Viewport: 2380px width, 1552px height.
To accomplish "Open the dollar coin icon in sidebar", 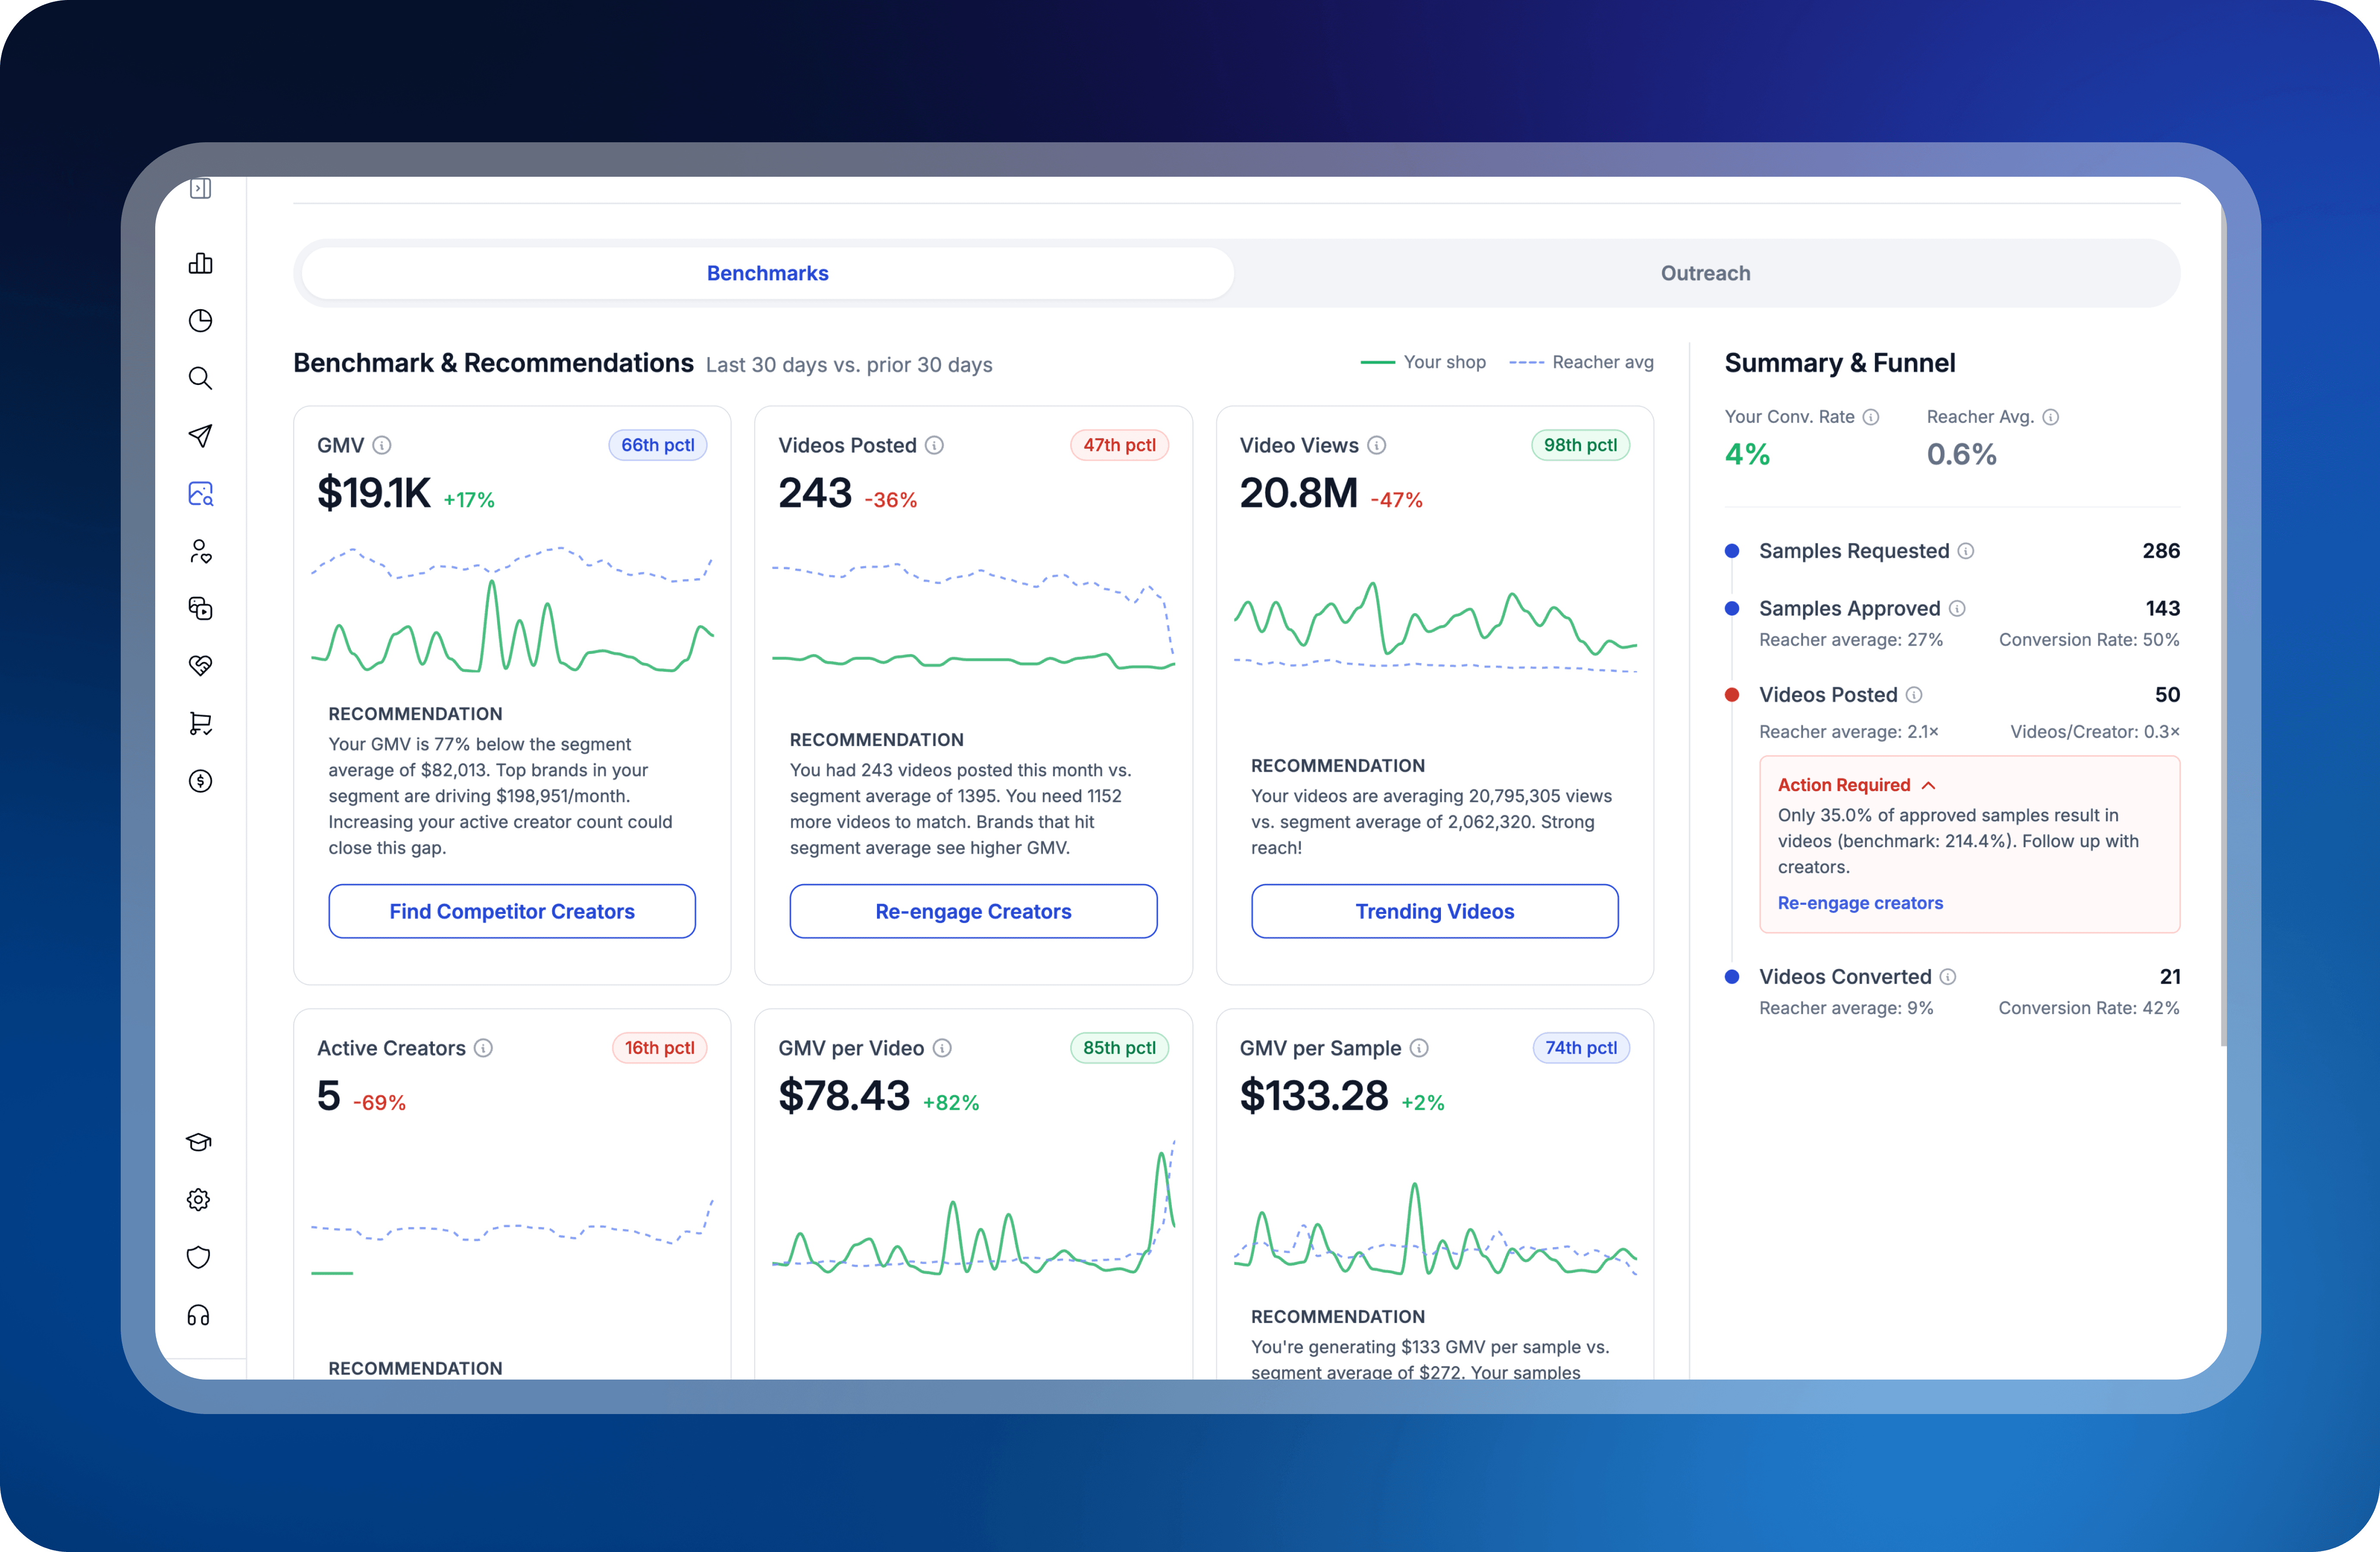I will click(x=200, y=781).
